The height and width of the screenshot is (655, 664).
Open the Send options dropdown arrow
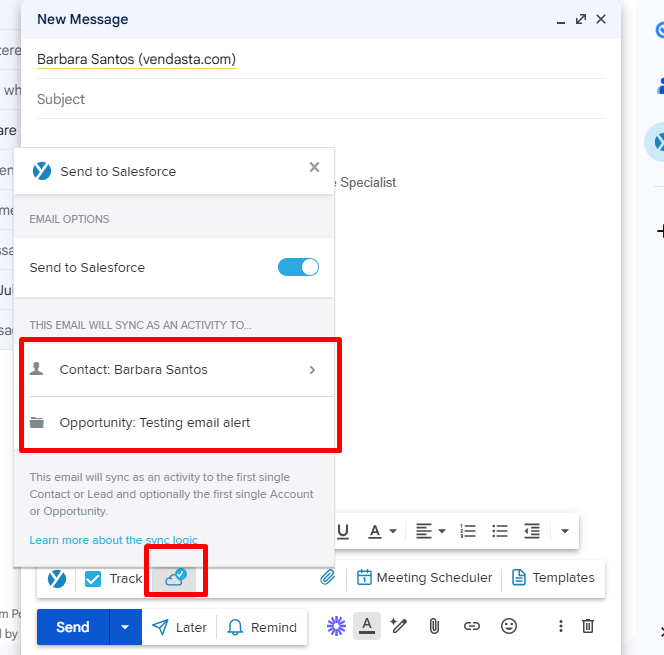[125, 627]
